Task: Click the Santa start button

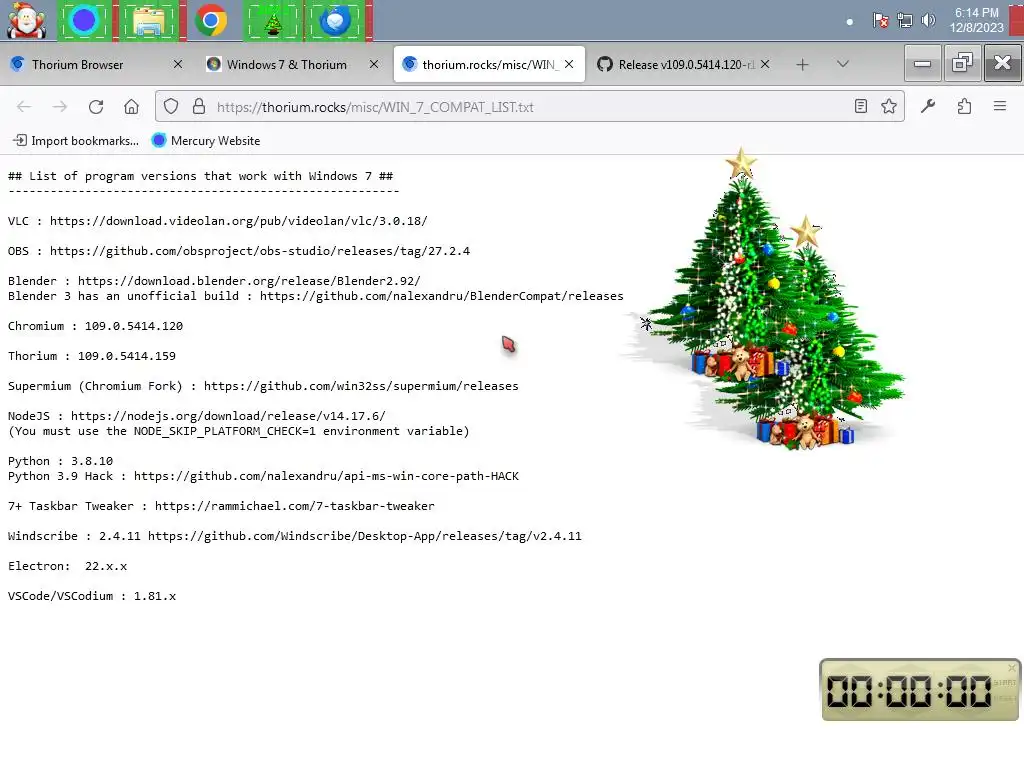Action: click(26, 21)
